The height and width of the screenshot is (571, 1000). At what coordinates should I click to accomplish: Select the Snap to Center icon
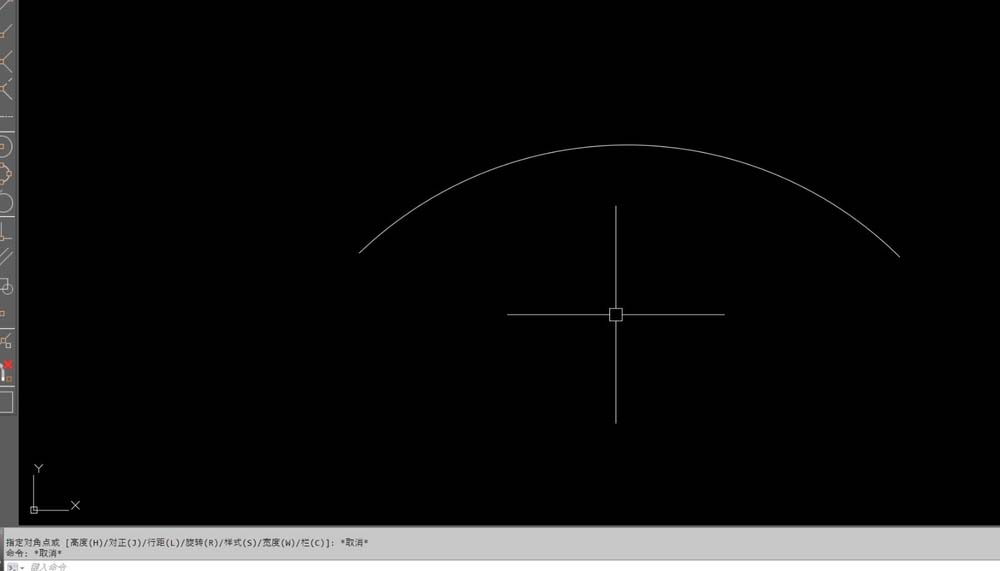click(6, 146)
